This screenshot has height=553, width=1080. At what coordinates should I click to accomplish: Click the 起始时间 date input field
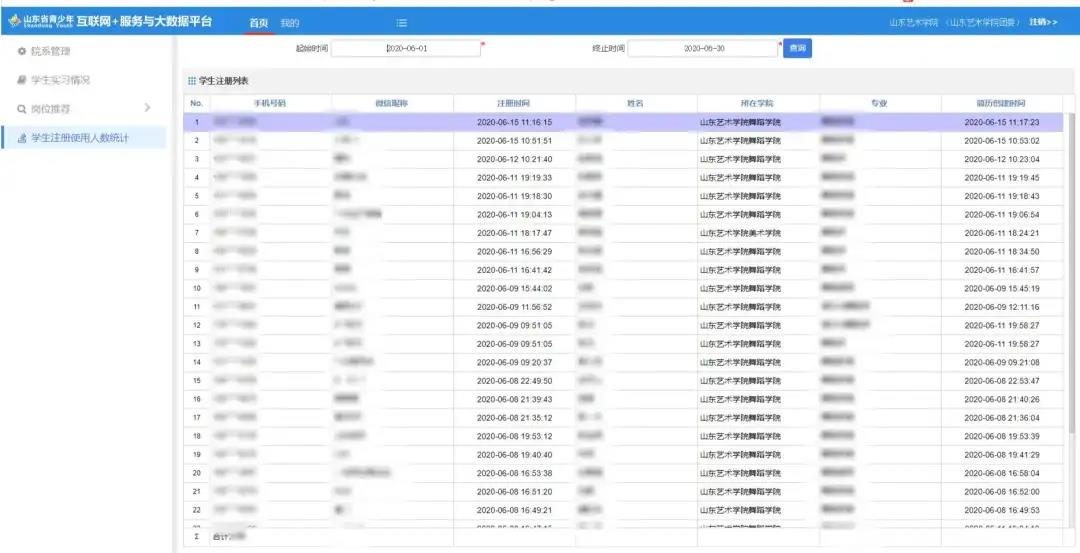[x=406, y=48]
